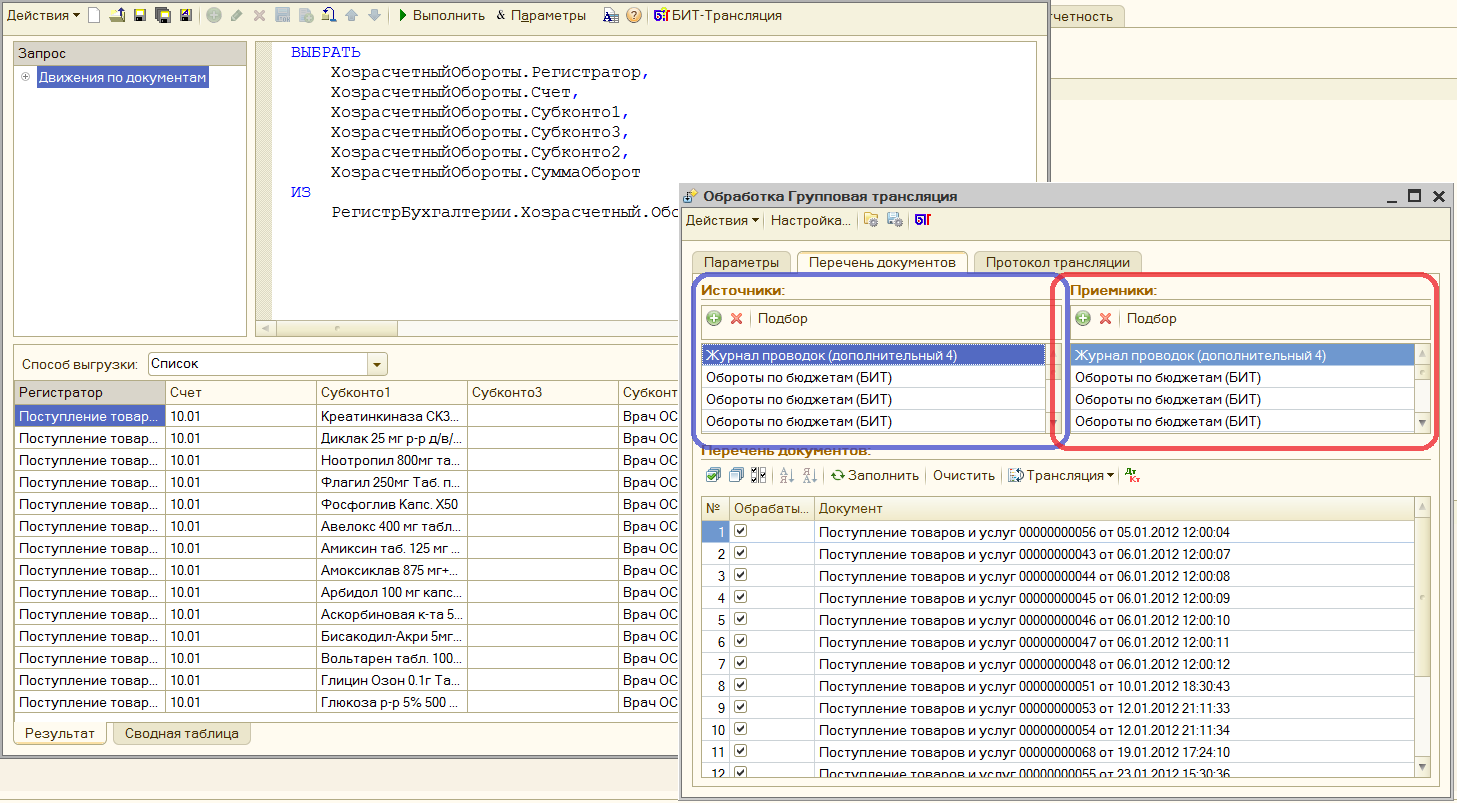Toggle the checkbox for document row 2
This screenshot has height=803, width=1457.
[741, 553]
